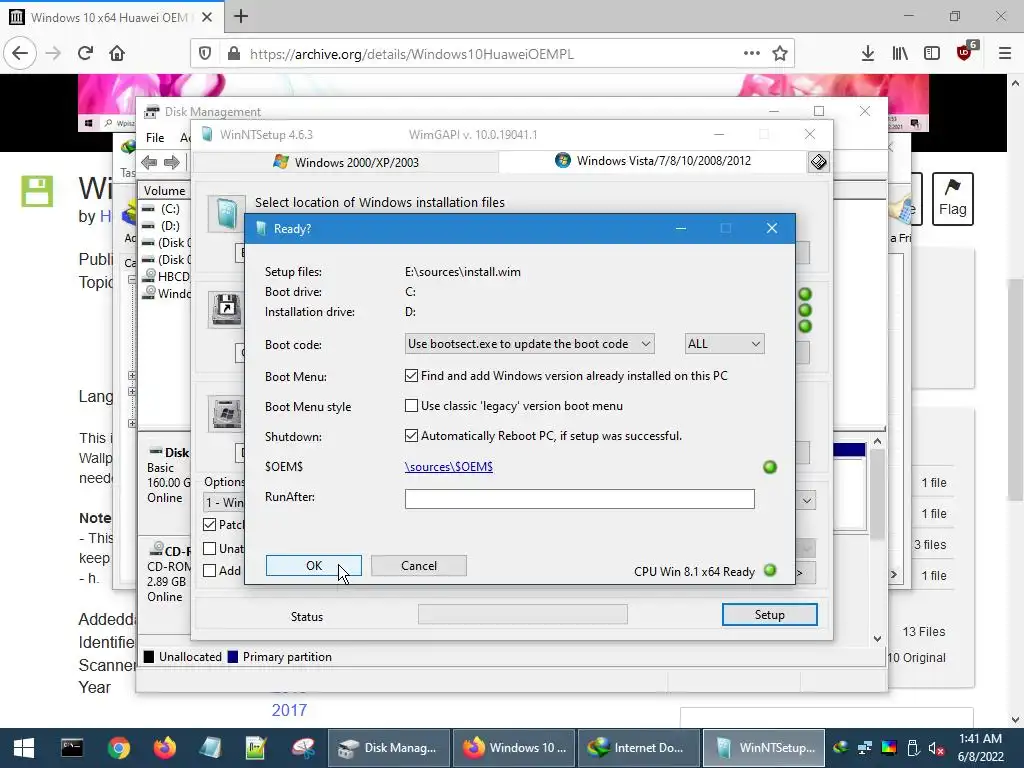Screen dimensions: 1024x768
Task: Launch Chrome from taskbar
Action: click(119, 748)
